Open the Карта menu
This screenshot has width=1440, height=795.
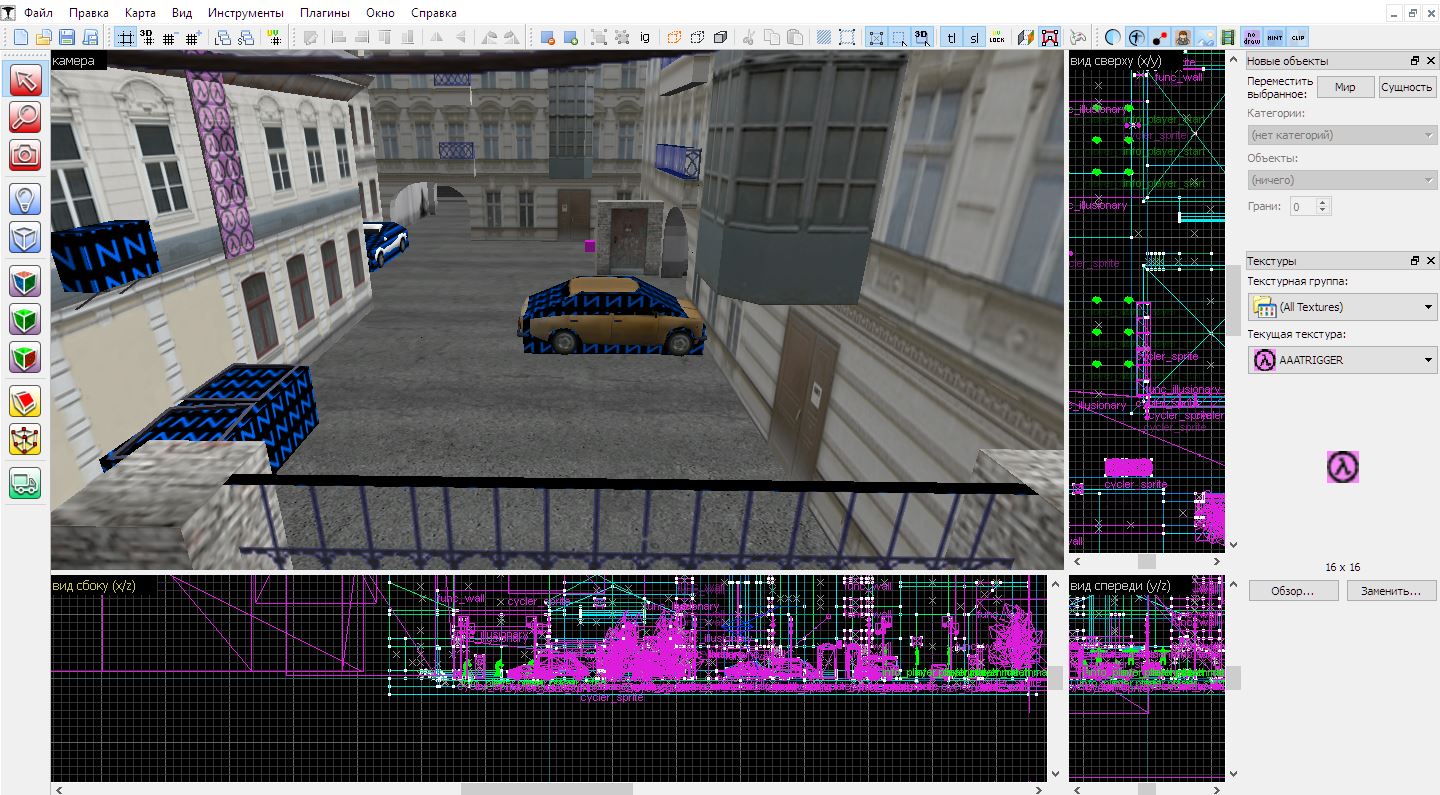coord(140,13)
